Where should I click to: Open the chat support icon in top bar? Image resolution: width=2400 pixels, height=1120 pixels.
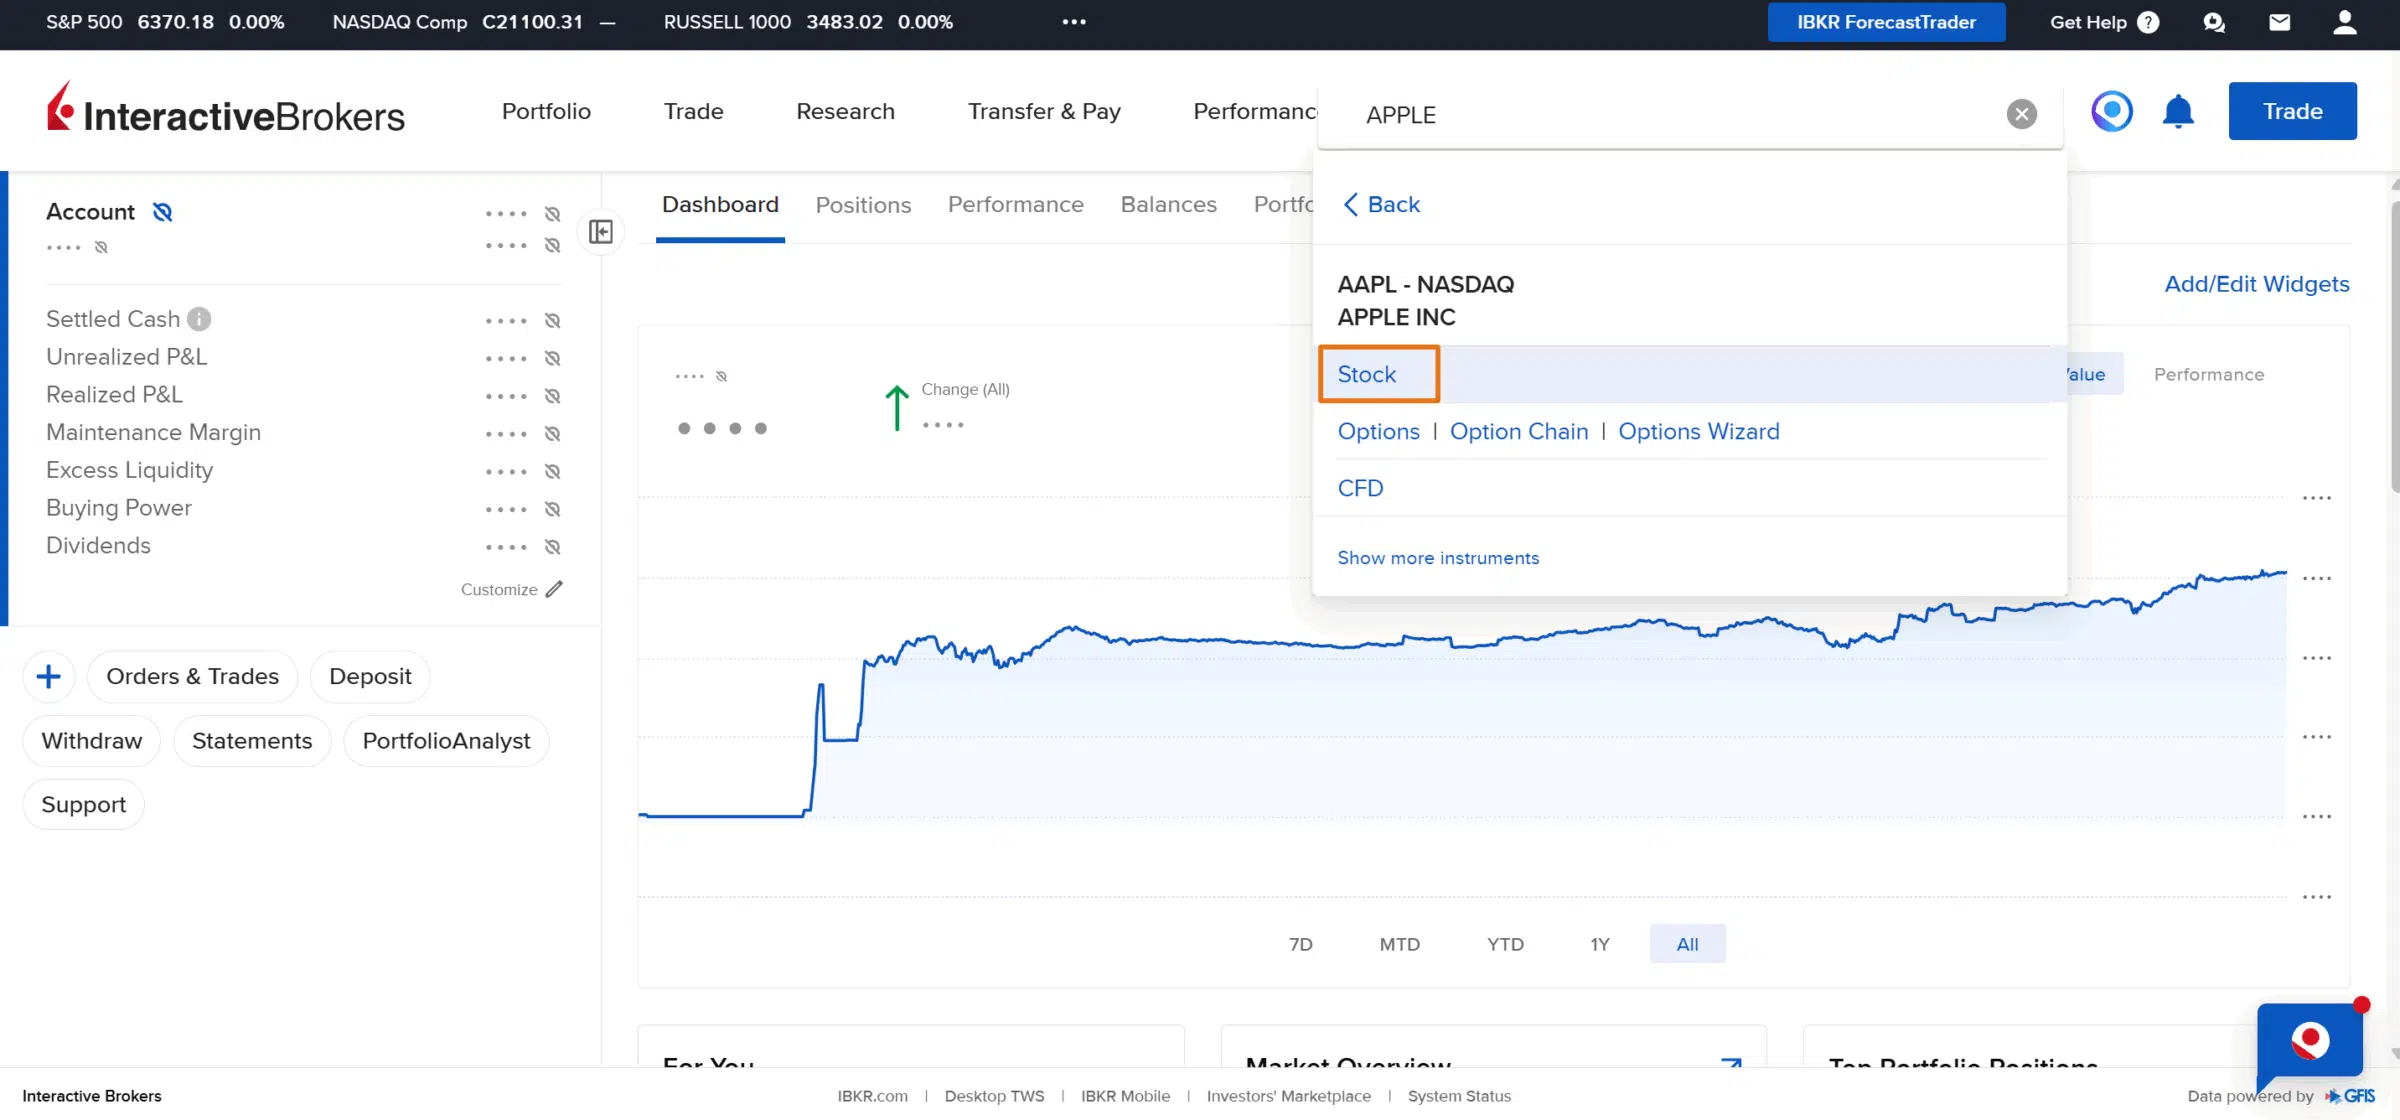click(2214, 22)
